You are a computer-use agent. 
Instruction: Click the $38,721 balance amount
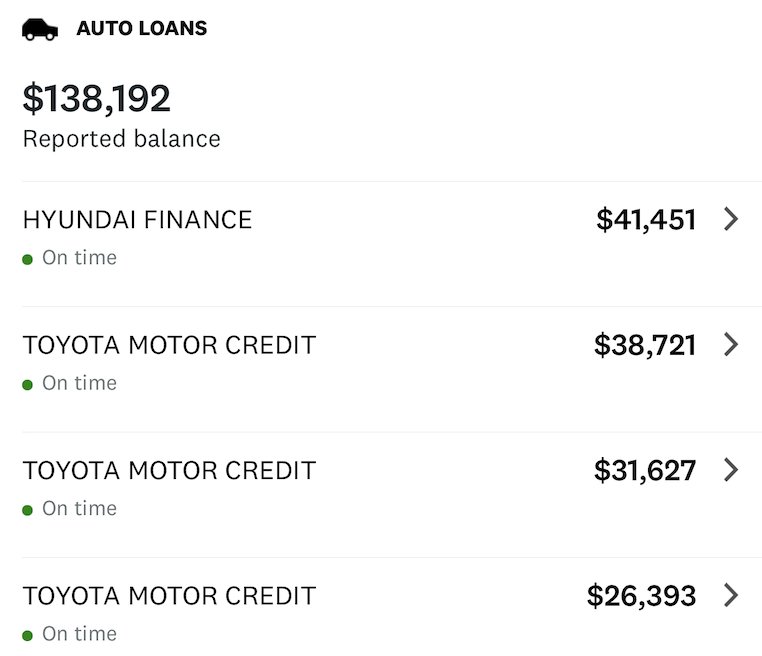pos(645,345)
